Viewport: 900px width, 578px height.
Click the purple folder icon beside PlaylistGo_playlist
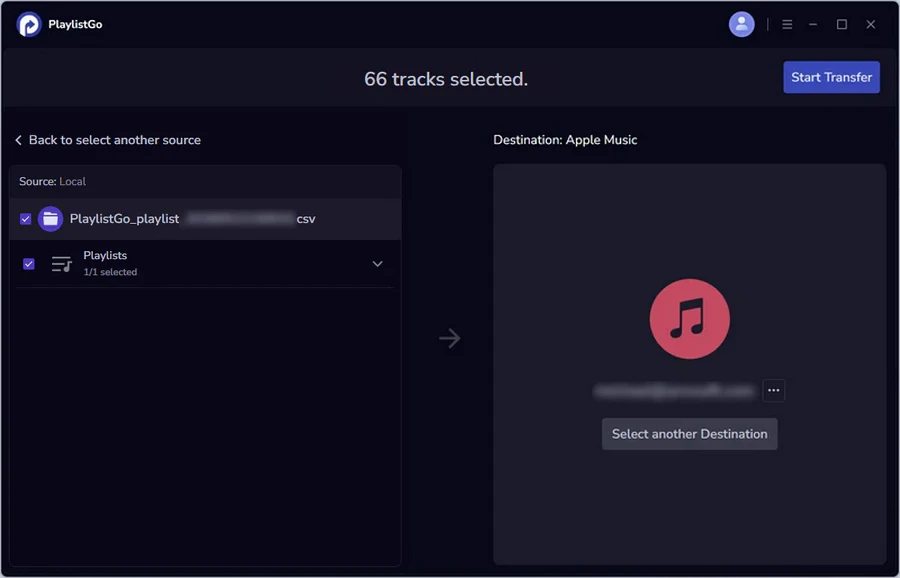(51, 219)
